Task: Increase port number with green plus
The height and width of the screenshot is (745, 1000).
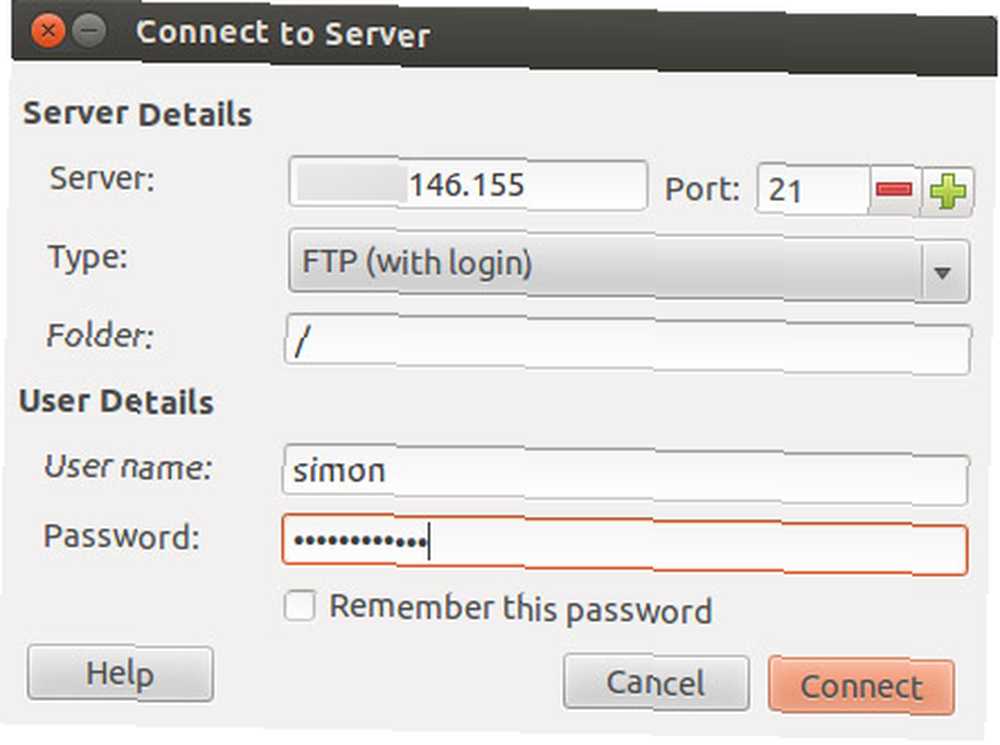Action: click(x=948, y=191)
